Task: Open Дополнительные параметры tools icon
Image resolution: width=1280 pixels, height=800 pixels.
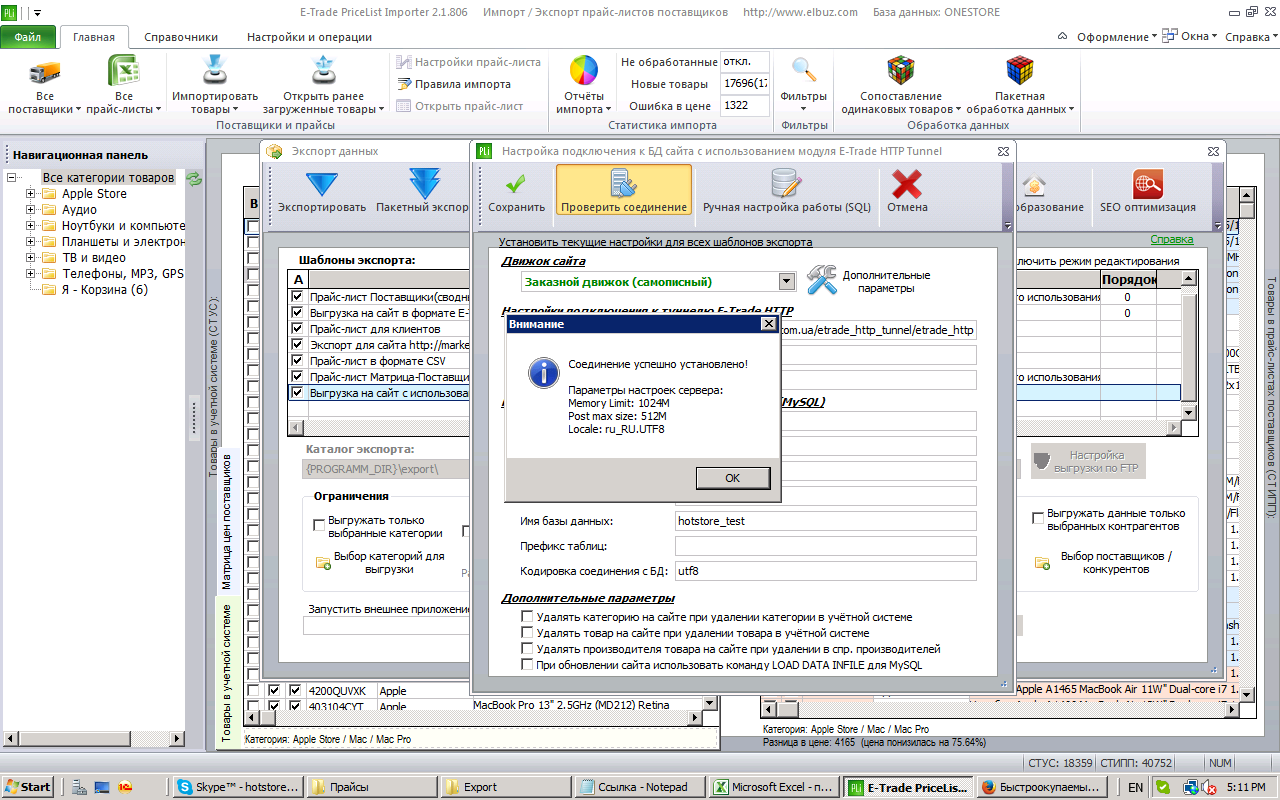Action: [822, 281]
